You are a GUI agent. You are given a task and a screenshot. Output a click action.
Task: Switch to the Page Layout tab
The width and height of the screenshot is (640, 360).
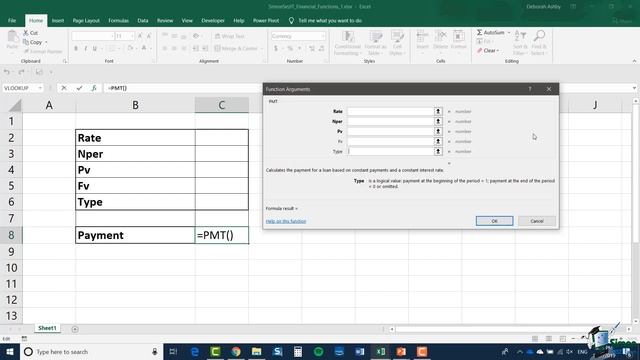point(86,20)
